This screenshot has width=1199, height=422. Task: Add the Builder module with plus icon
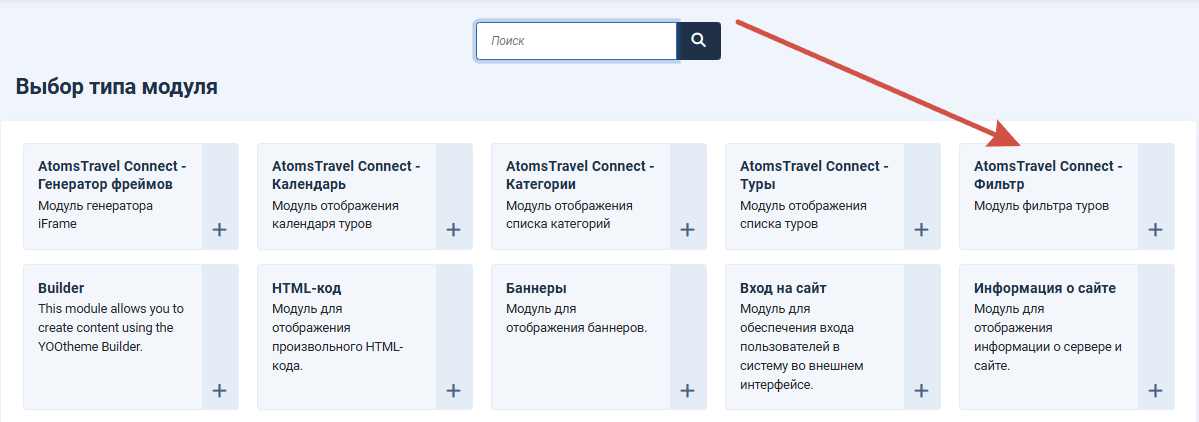click(219, 391)
